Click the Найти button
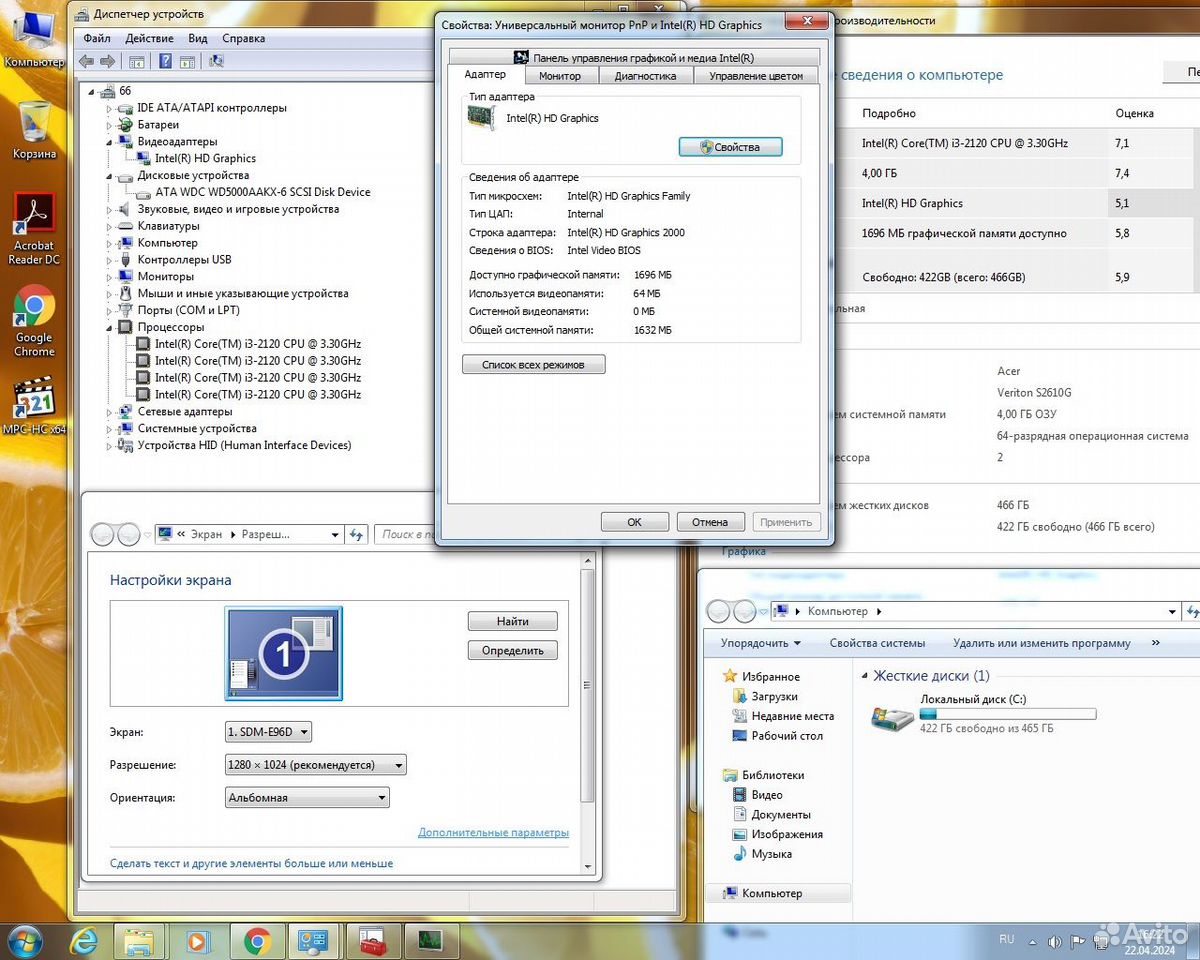Screen dimensions: 1200x960 [x=512, y=621]
